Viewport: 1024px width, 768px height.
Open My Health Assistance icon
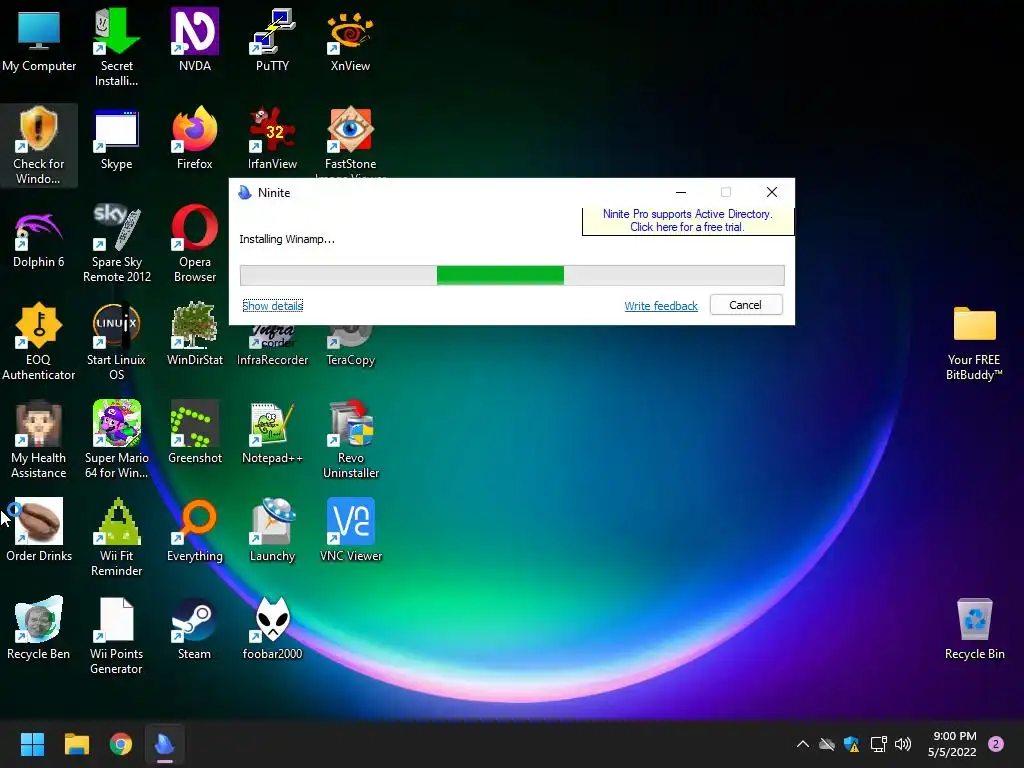pos(39,439)
